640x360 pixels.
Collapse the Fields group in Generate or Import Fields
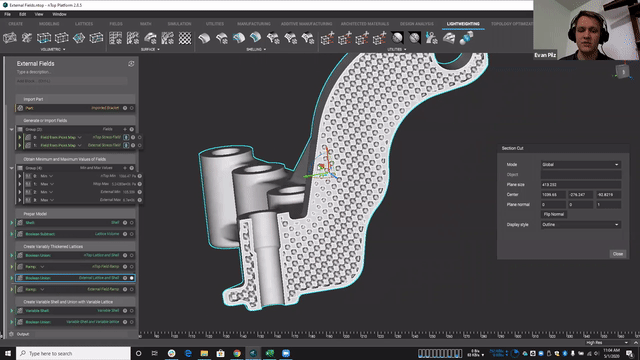click(x=11, y=129)
